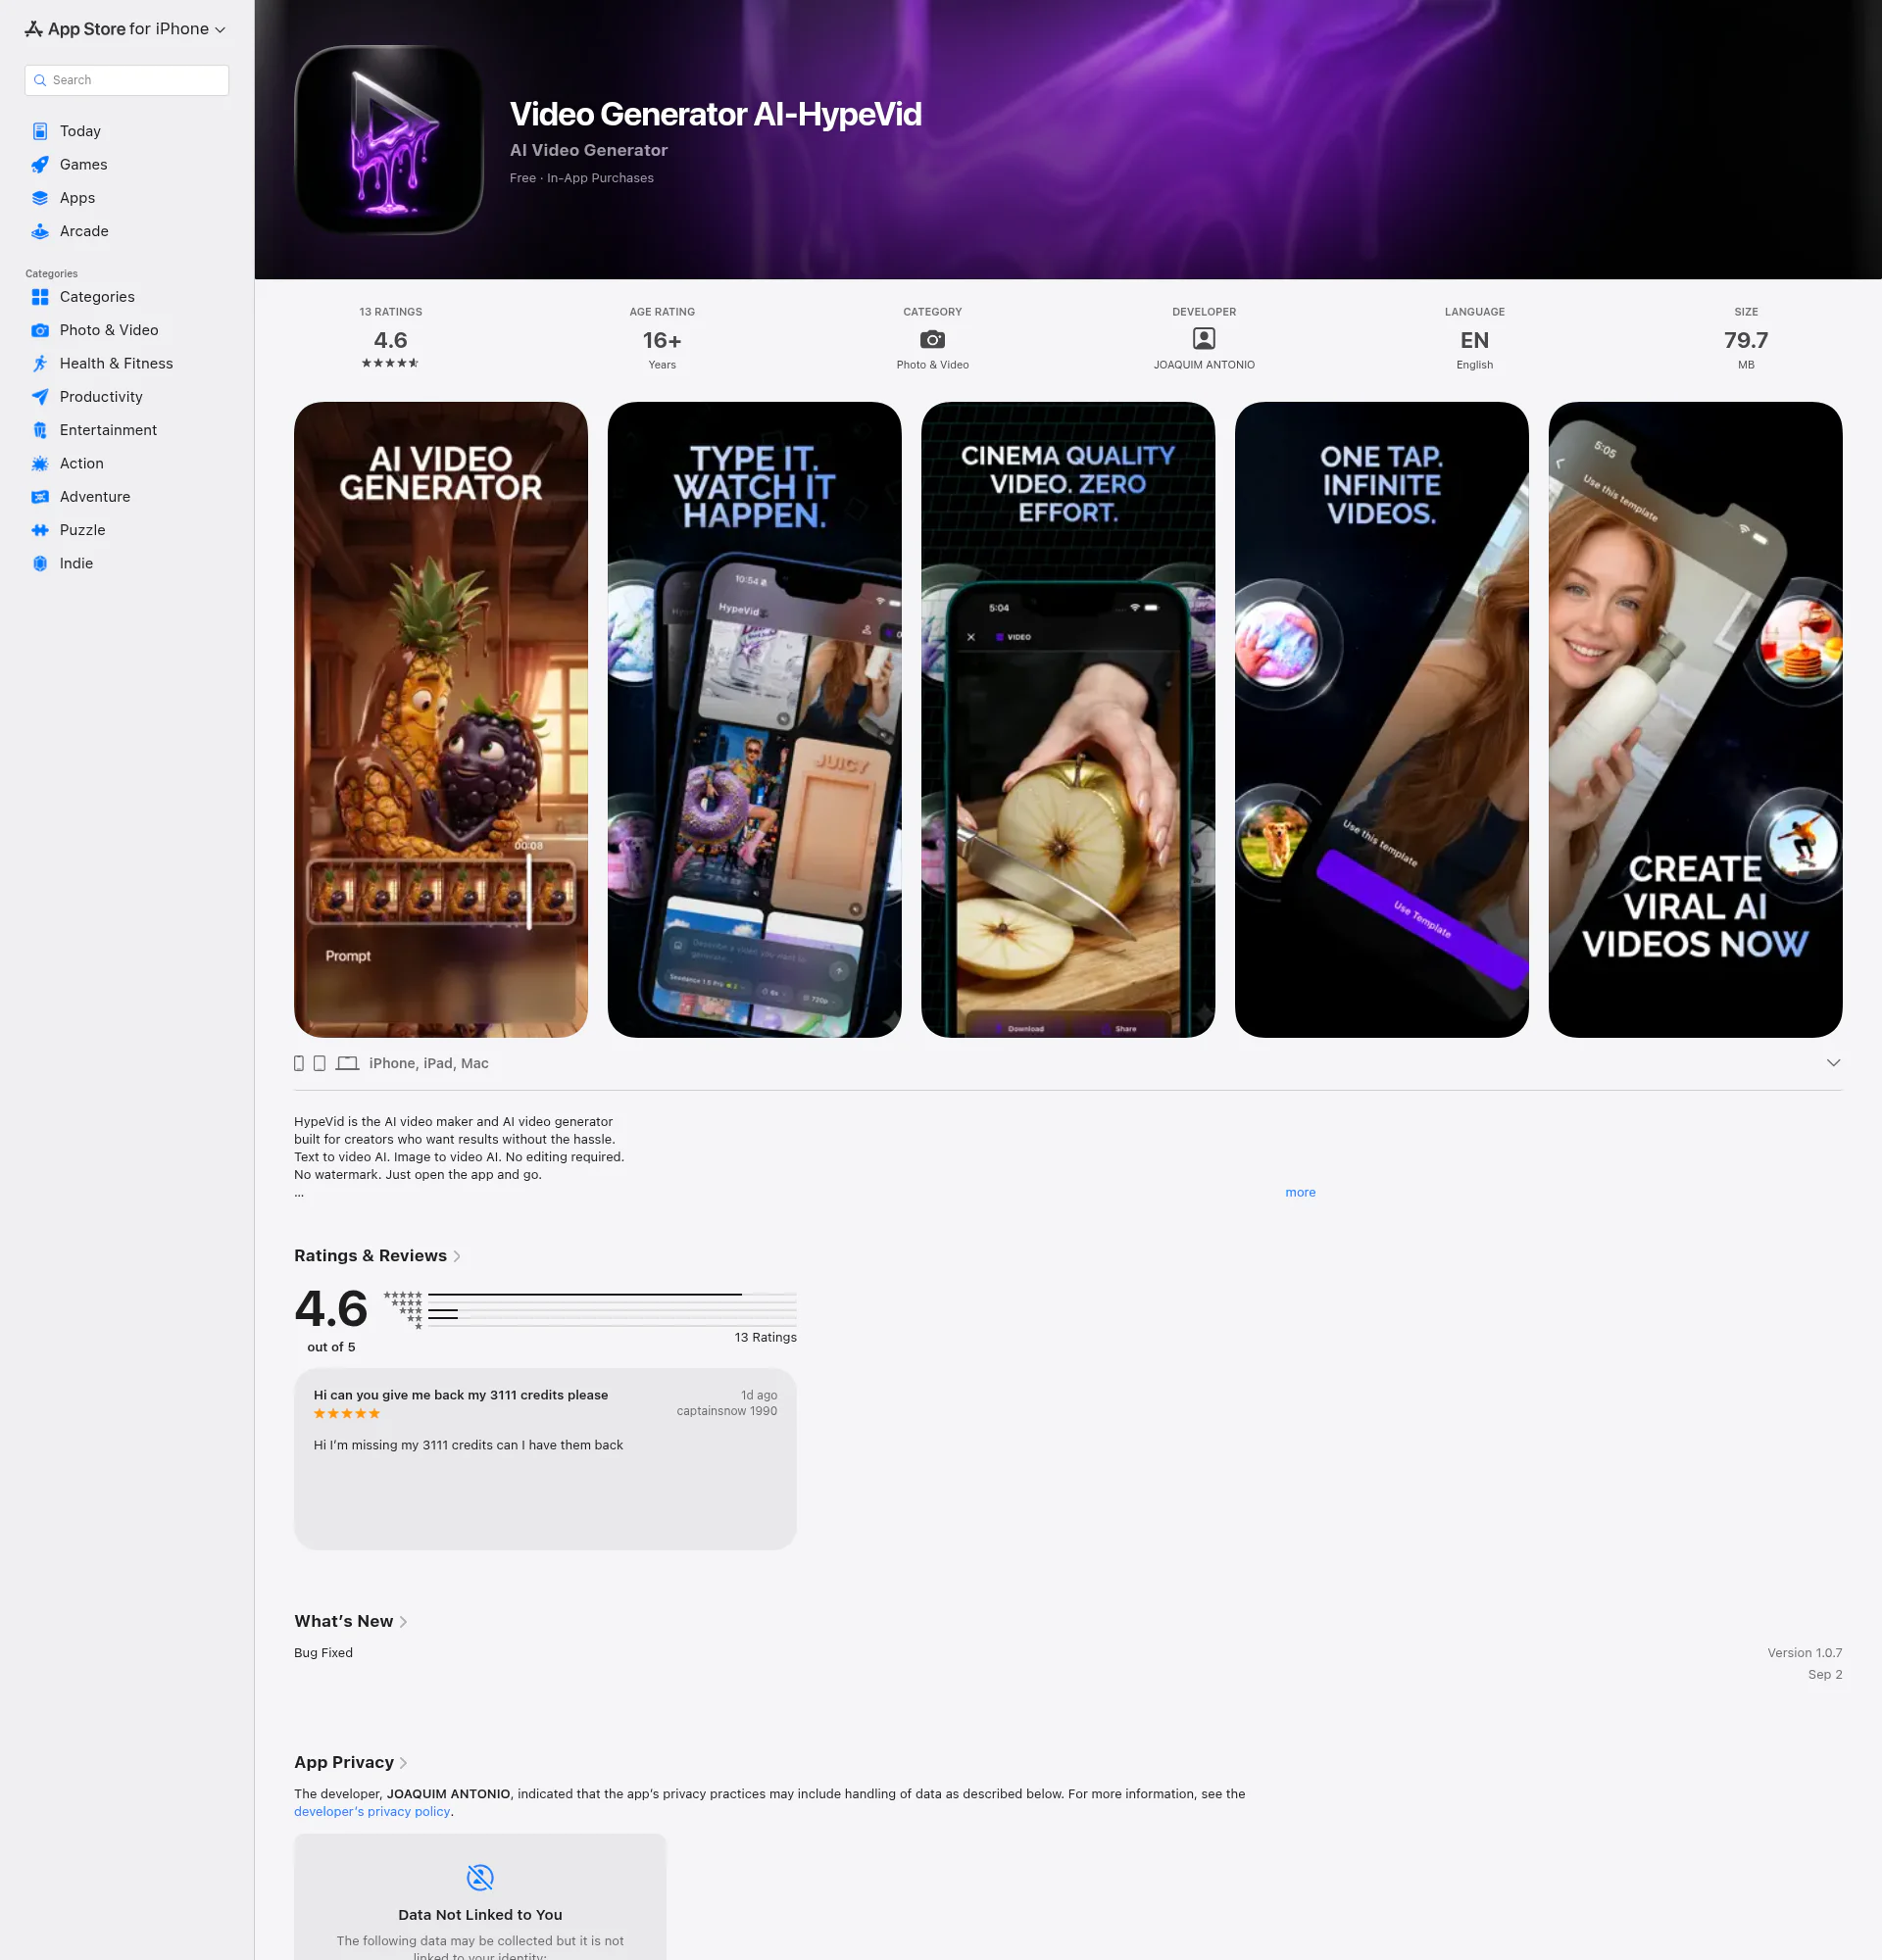Expand the device platforms chevron

[1833, 1063]
